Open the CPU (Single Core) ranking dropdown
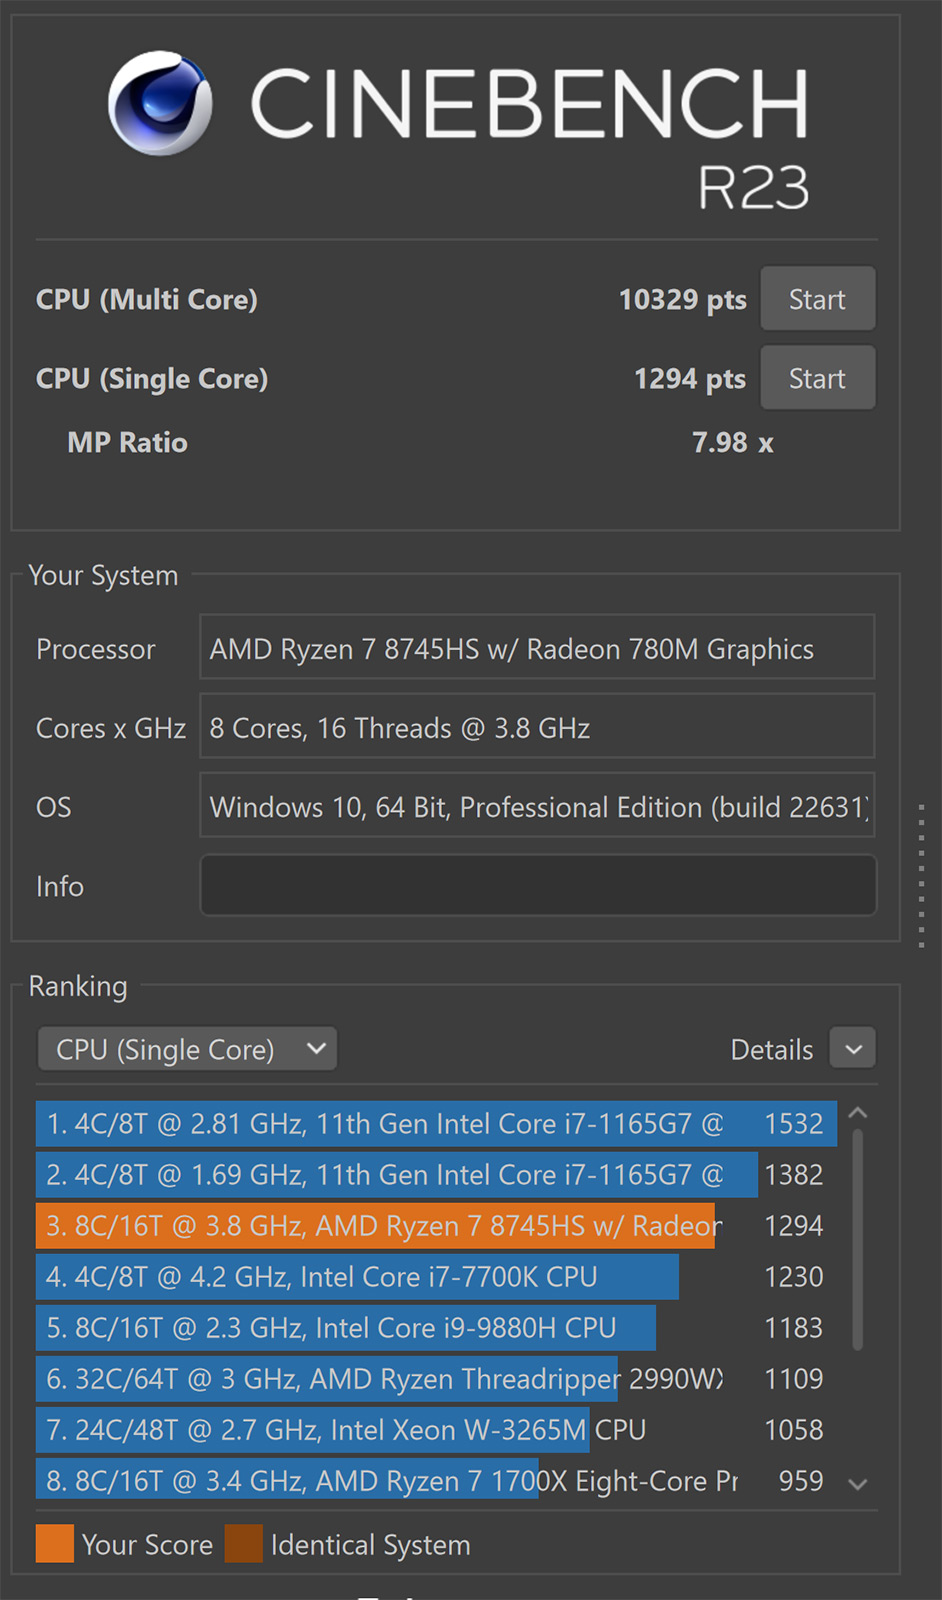 [x=187, y=1049]
